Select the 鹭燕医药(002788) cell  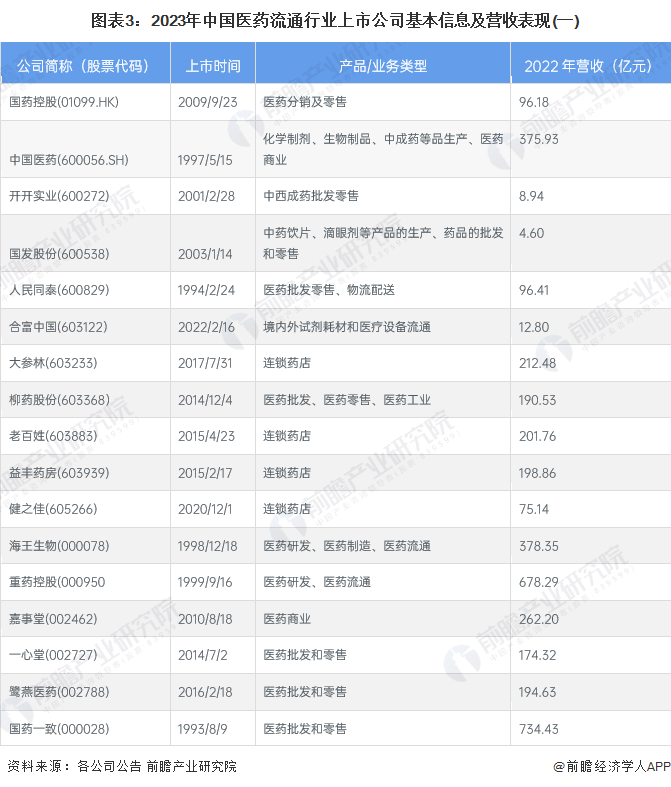coord(85,692)
